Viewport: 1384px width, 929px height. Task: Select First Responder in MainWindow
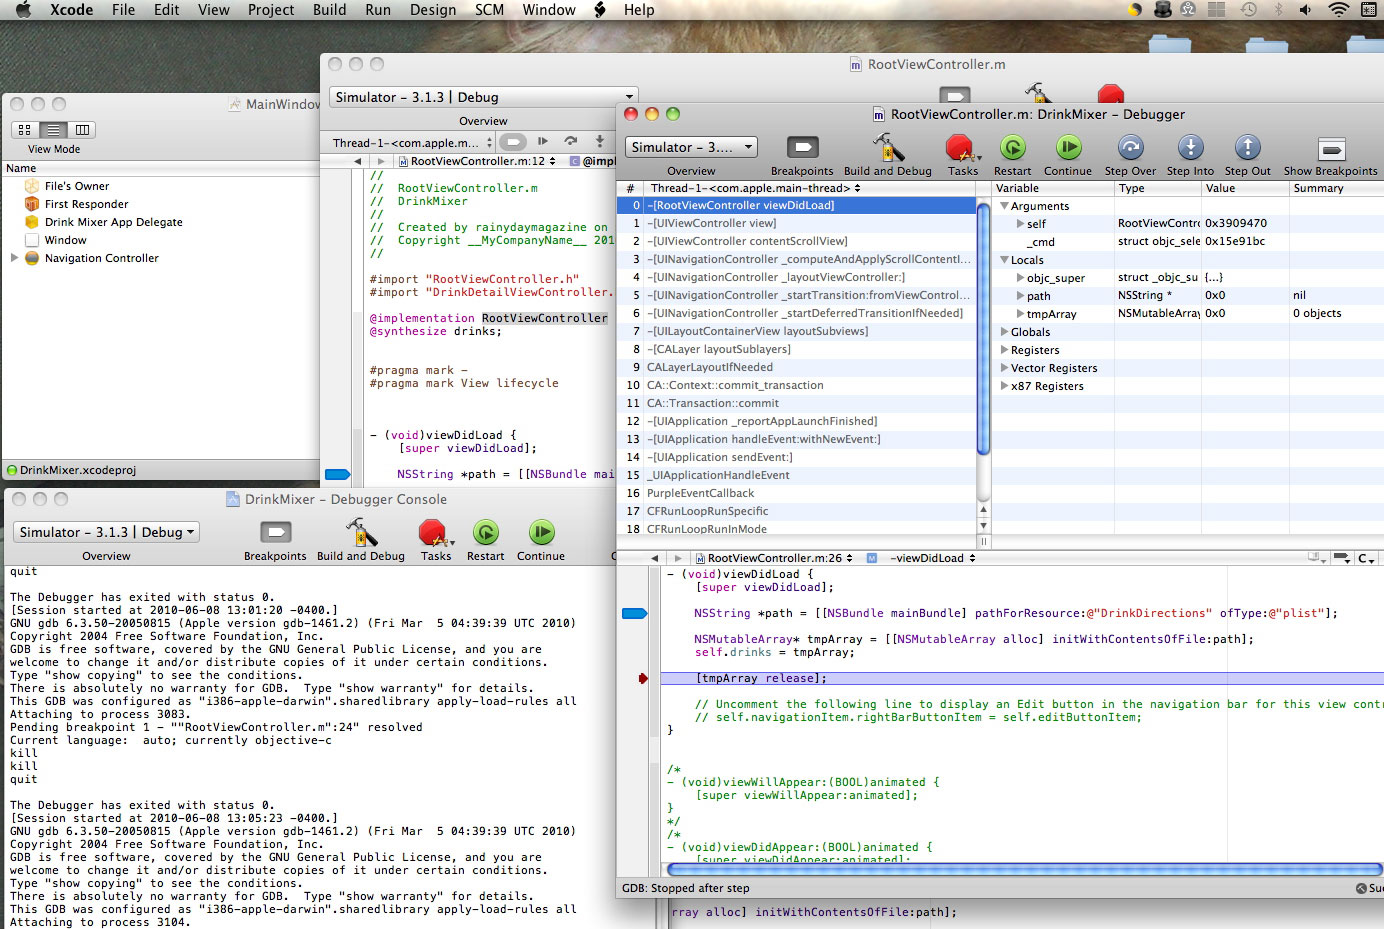[86, 204]
